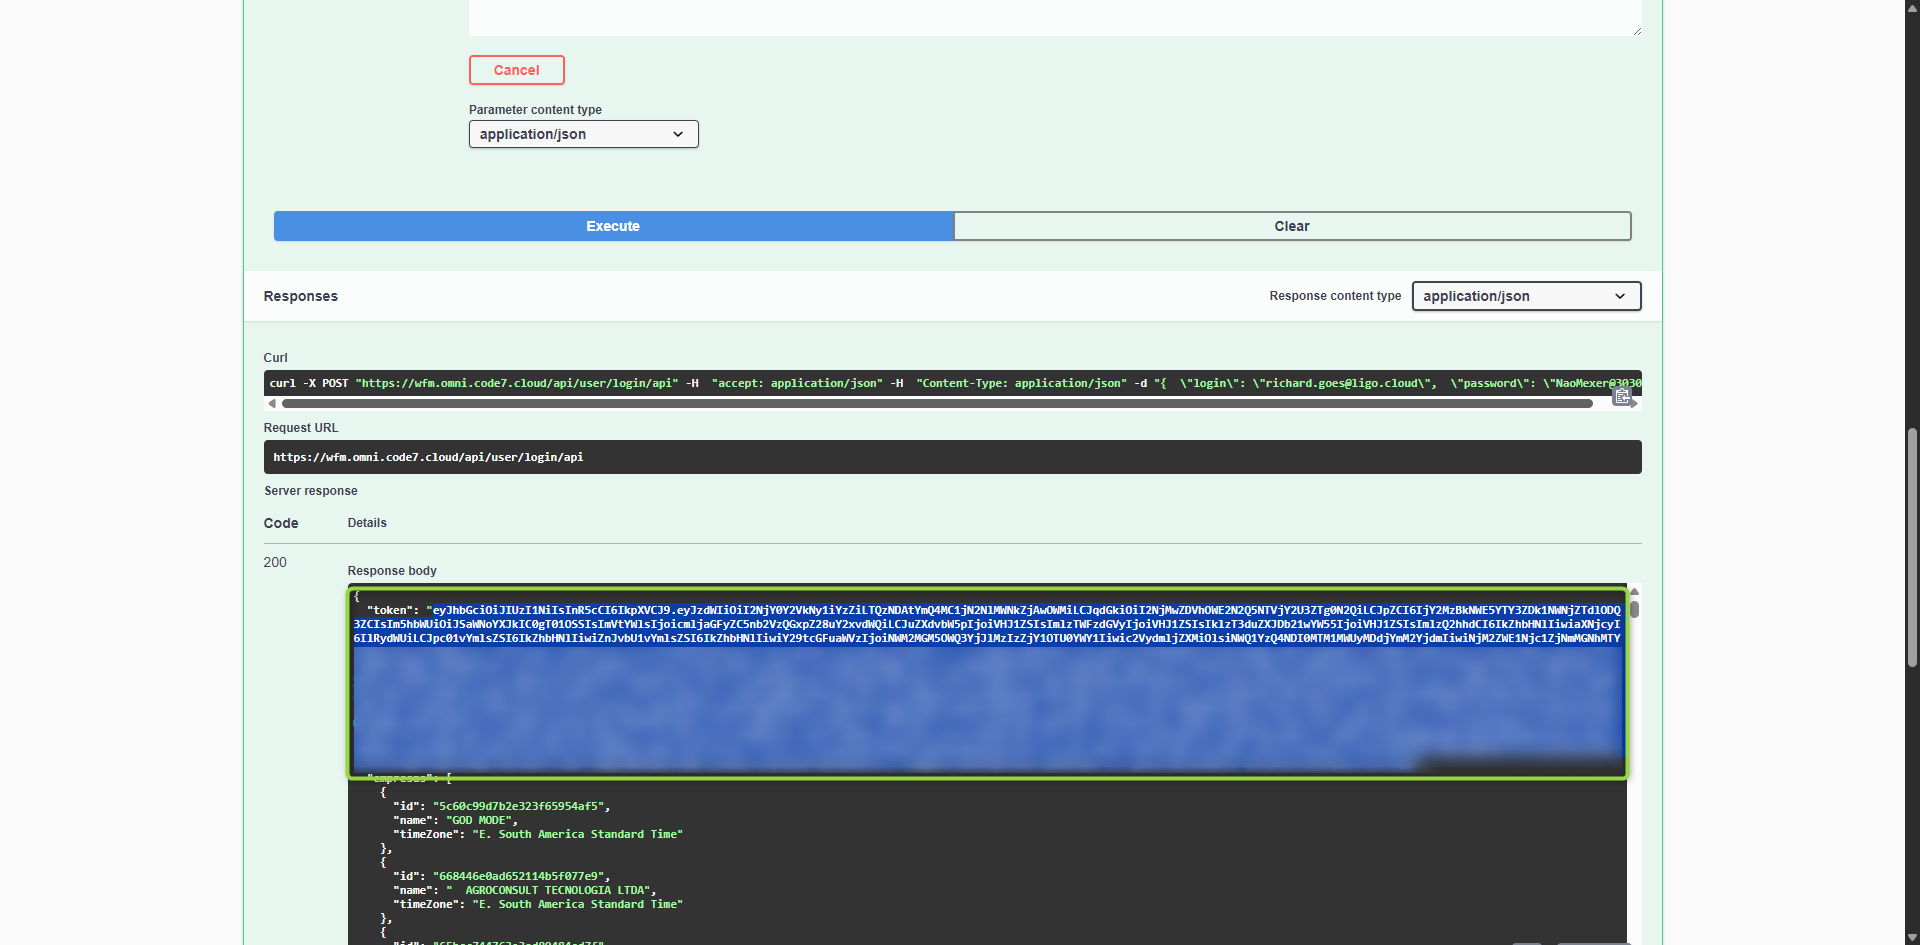Click the GOD MODE name entry
This screenshot has height=945, width=1920.
pos(479,820)
